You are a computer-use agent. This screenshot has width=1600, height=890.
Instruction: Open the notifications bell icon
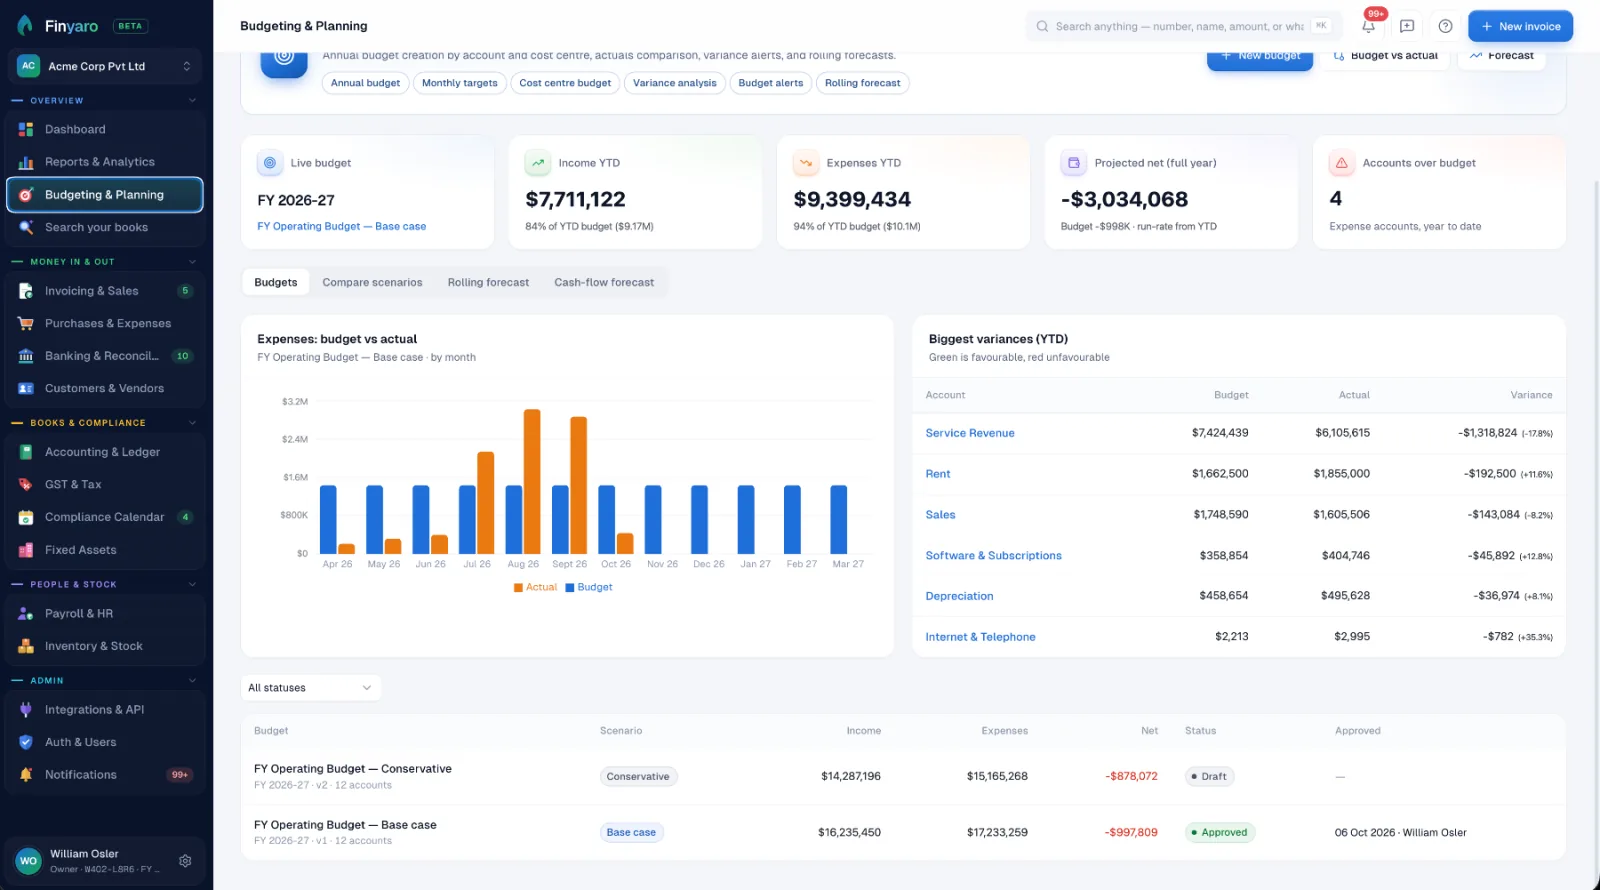(x=1368, y=26)
